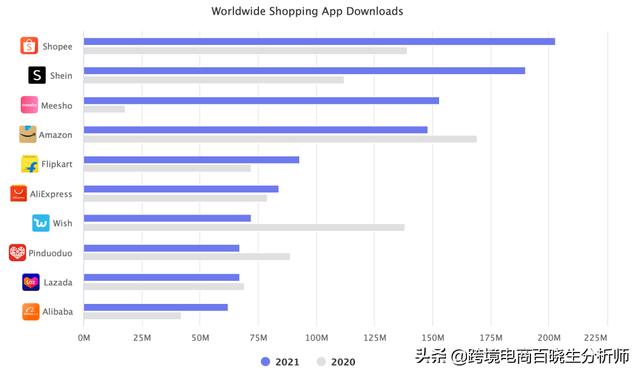Select Wish's 2020 gray bar
Viewport: 640px width, 375px height.
click(244, 227)
